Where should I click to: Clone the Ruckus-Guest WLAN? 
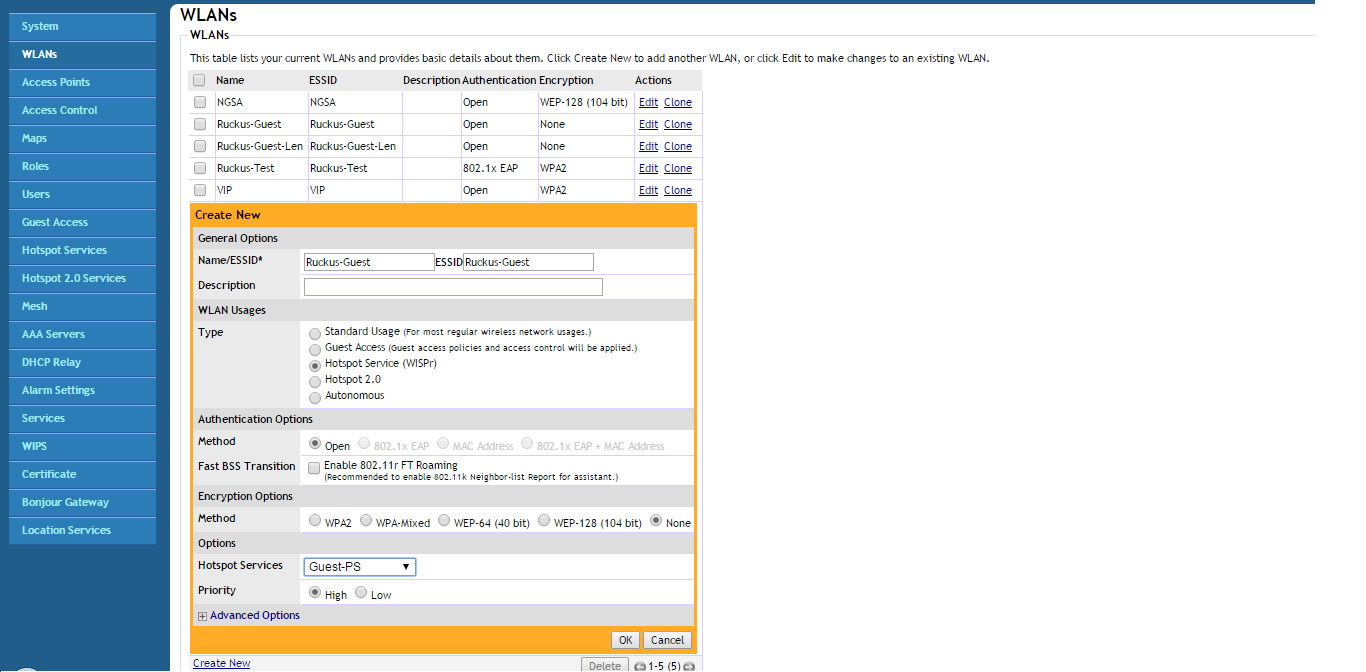click(x=678, y=124)
